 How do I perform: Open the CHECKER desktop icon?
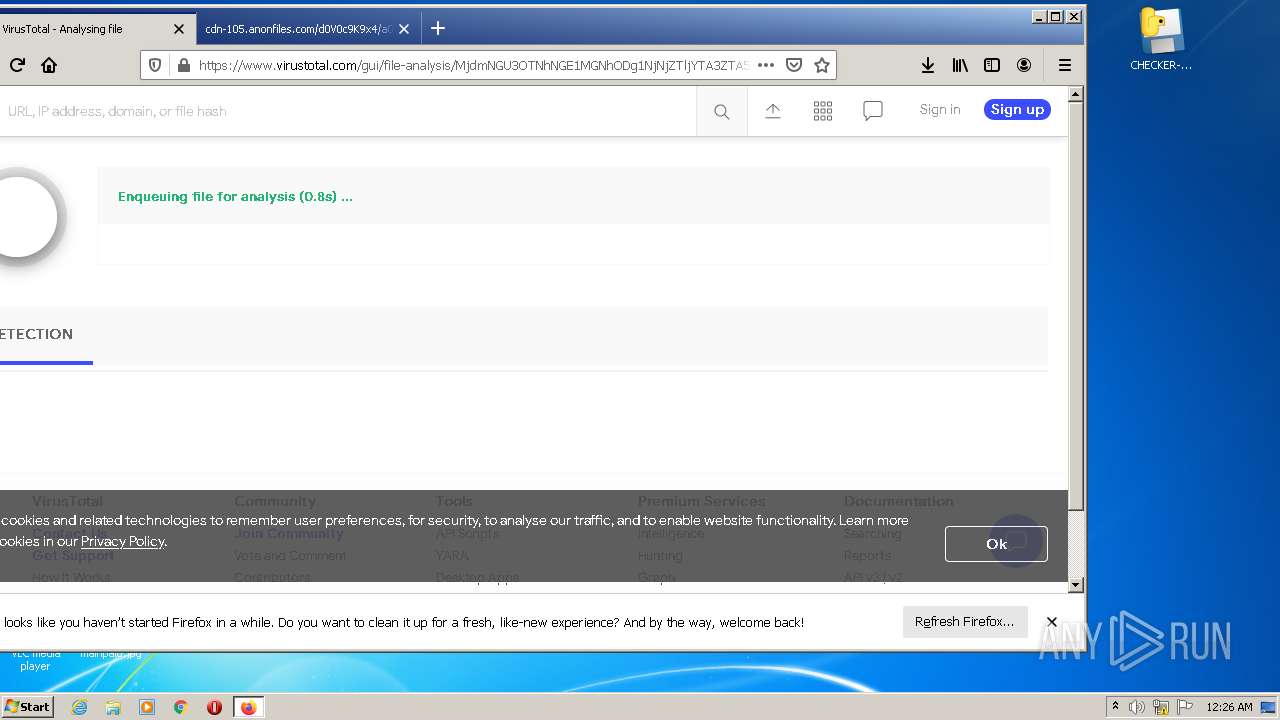(x=1161, y=40)
